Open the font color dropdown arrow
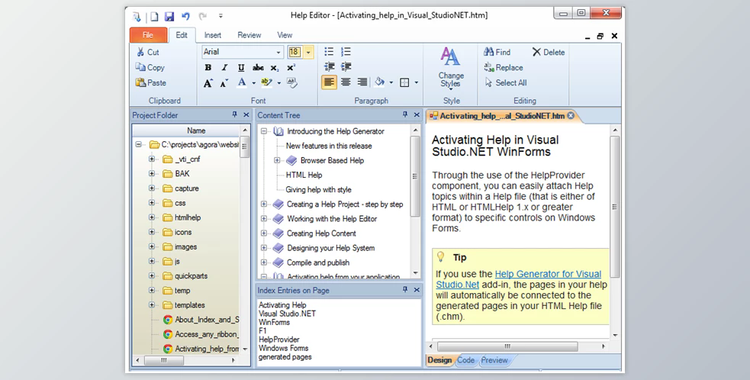Screen dimensions: 750x380 [254, 83]
